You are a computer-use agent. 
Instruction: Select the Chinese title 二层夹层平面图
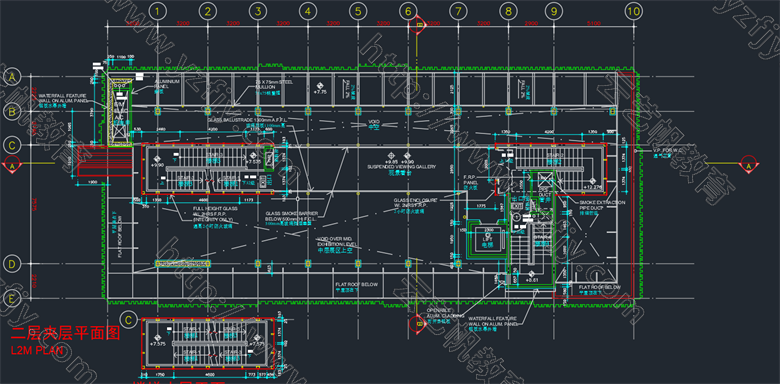pyautogui.click(x=65, y=334)
